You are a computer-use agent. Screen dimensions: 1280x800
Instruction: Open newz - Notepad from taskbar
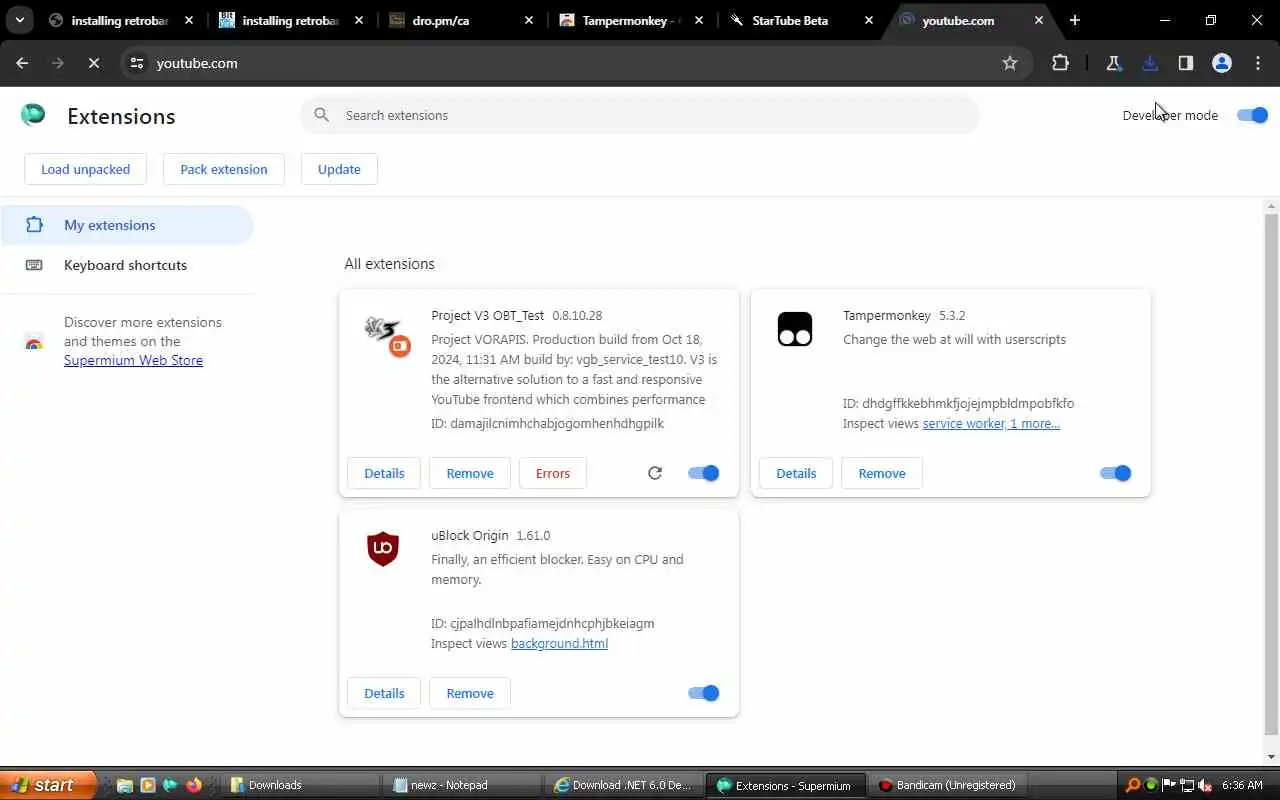[464, 785]
